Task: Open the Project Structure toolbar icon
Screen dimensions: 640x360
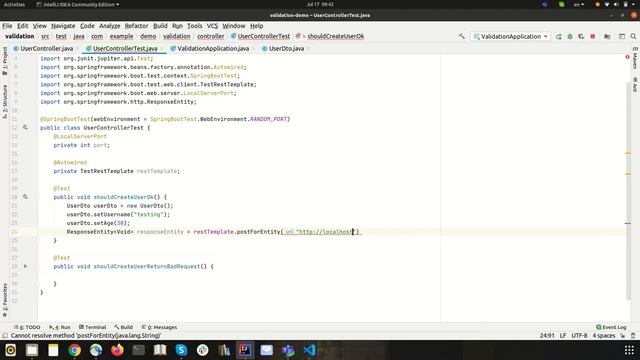Action: (607, 36)
